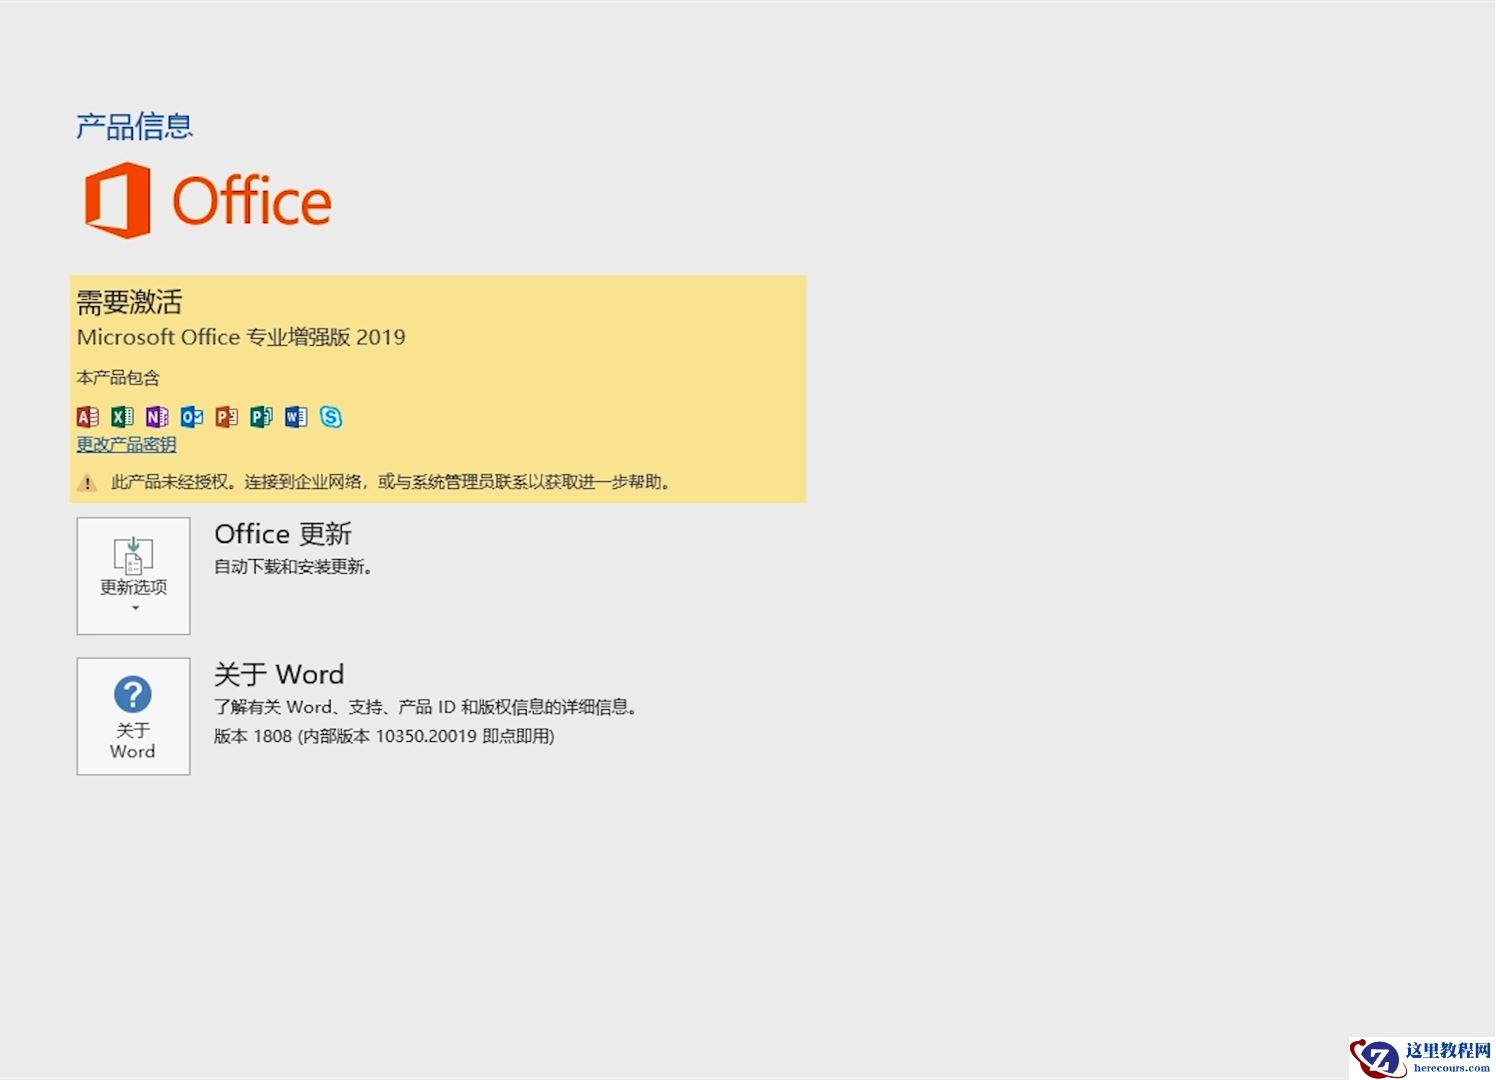
Task: Click the OneNote app icon
Action: pyautogui.click(x=158, y=417)
